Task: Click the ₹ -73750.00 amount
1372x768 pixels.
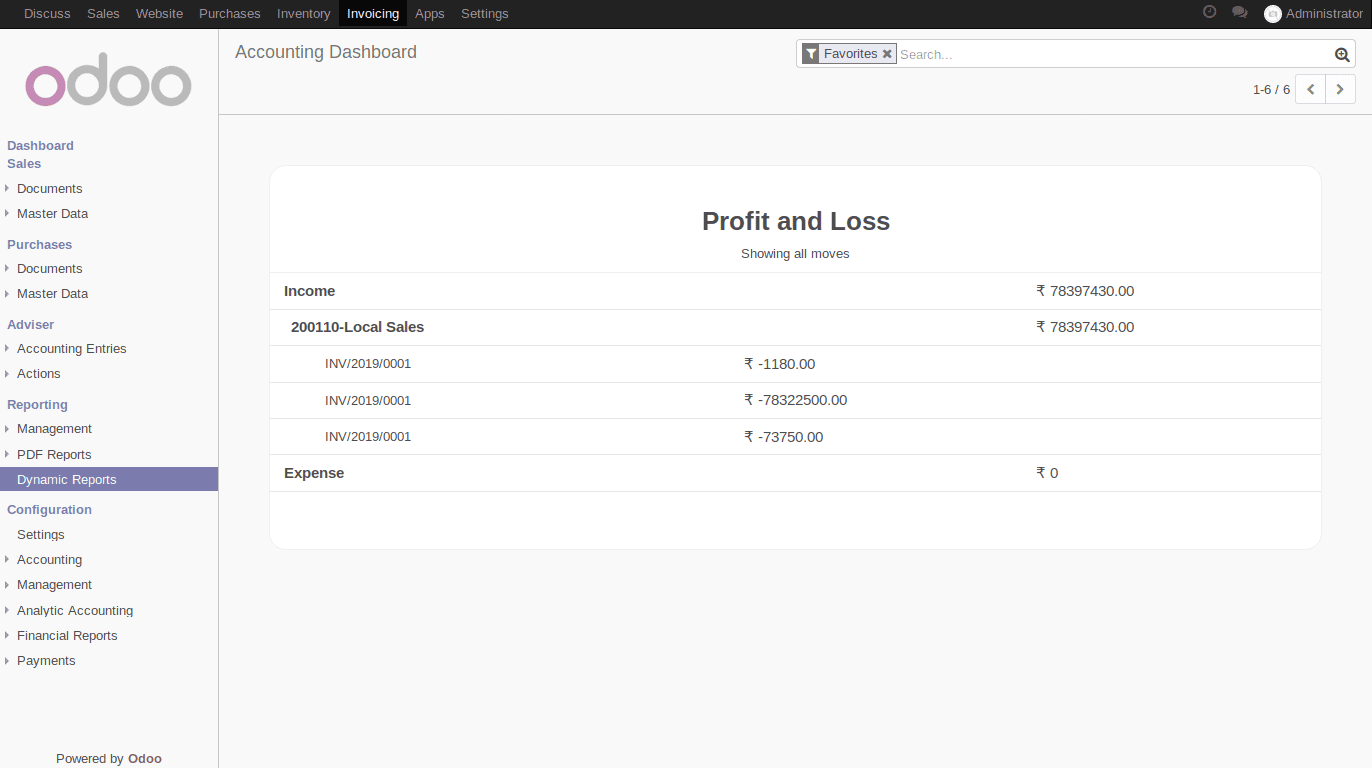Action: (784, 437)
